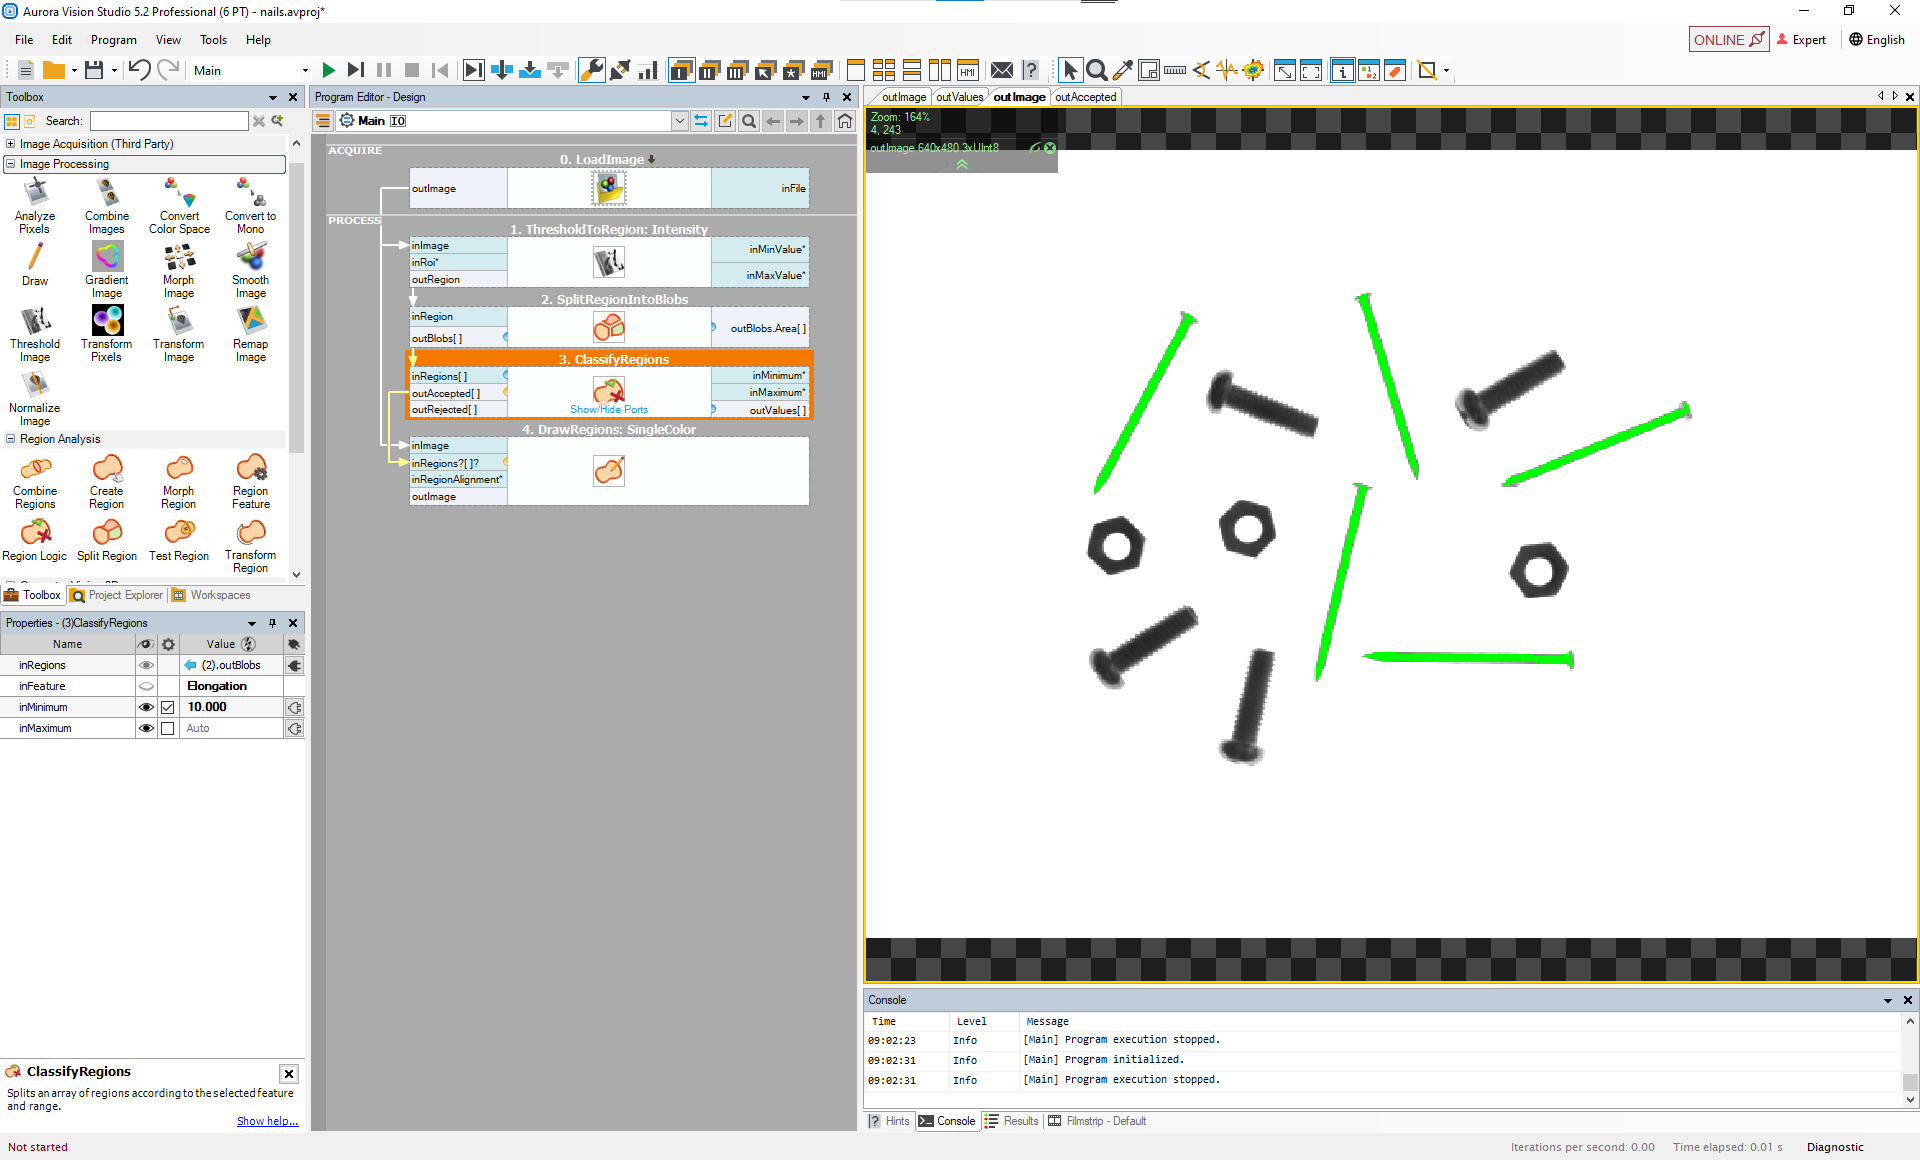Screen dimensions: 1920x1160
Task: Open the Program menu
Action: [113, 40]
